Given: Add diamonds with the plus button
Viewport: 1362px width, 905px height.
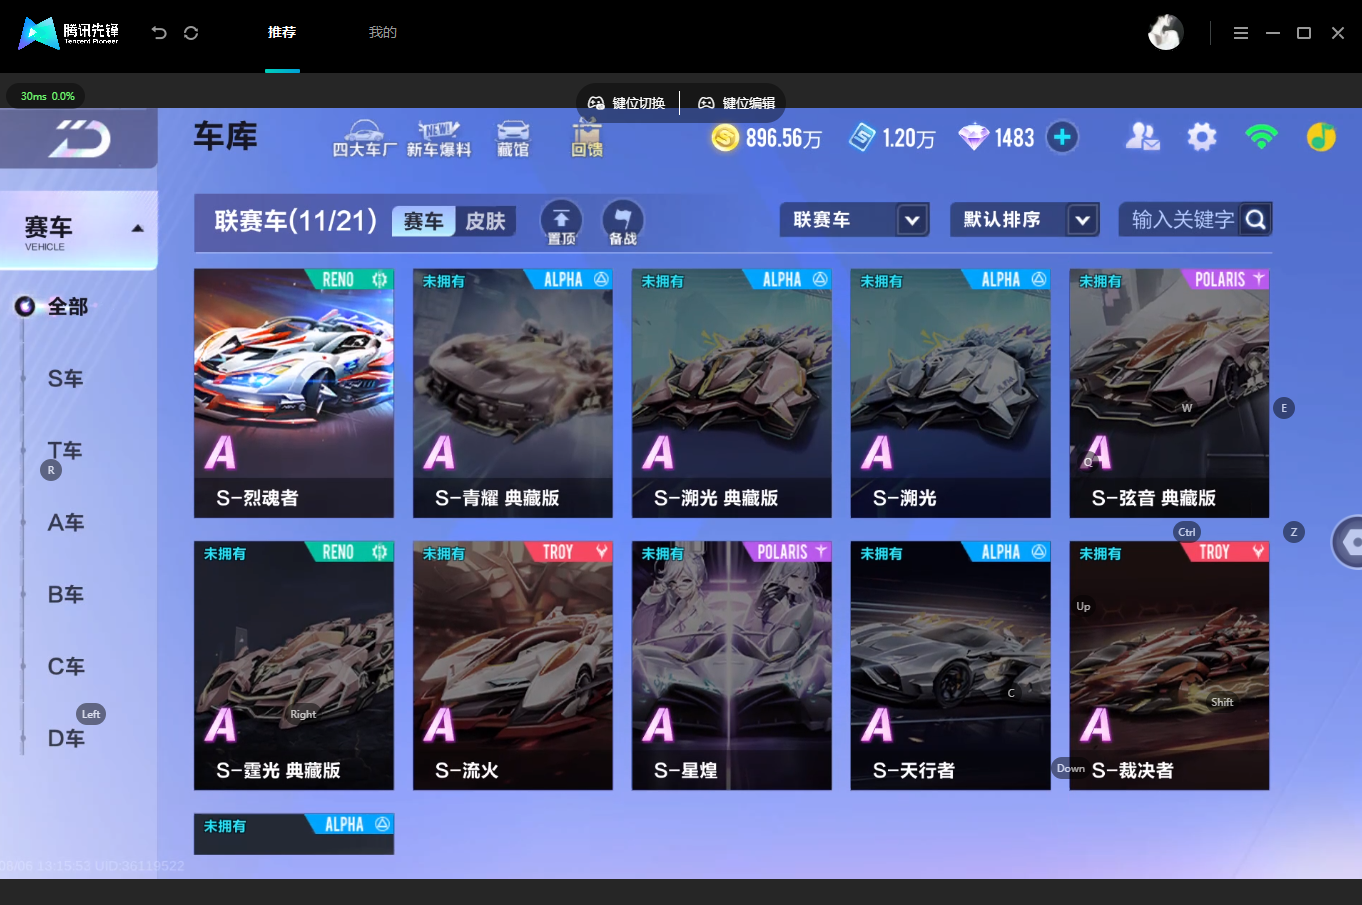Looking at the screenshot, I should tap(1062, 137).
